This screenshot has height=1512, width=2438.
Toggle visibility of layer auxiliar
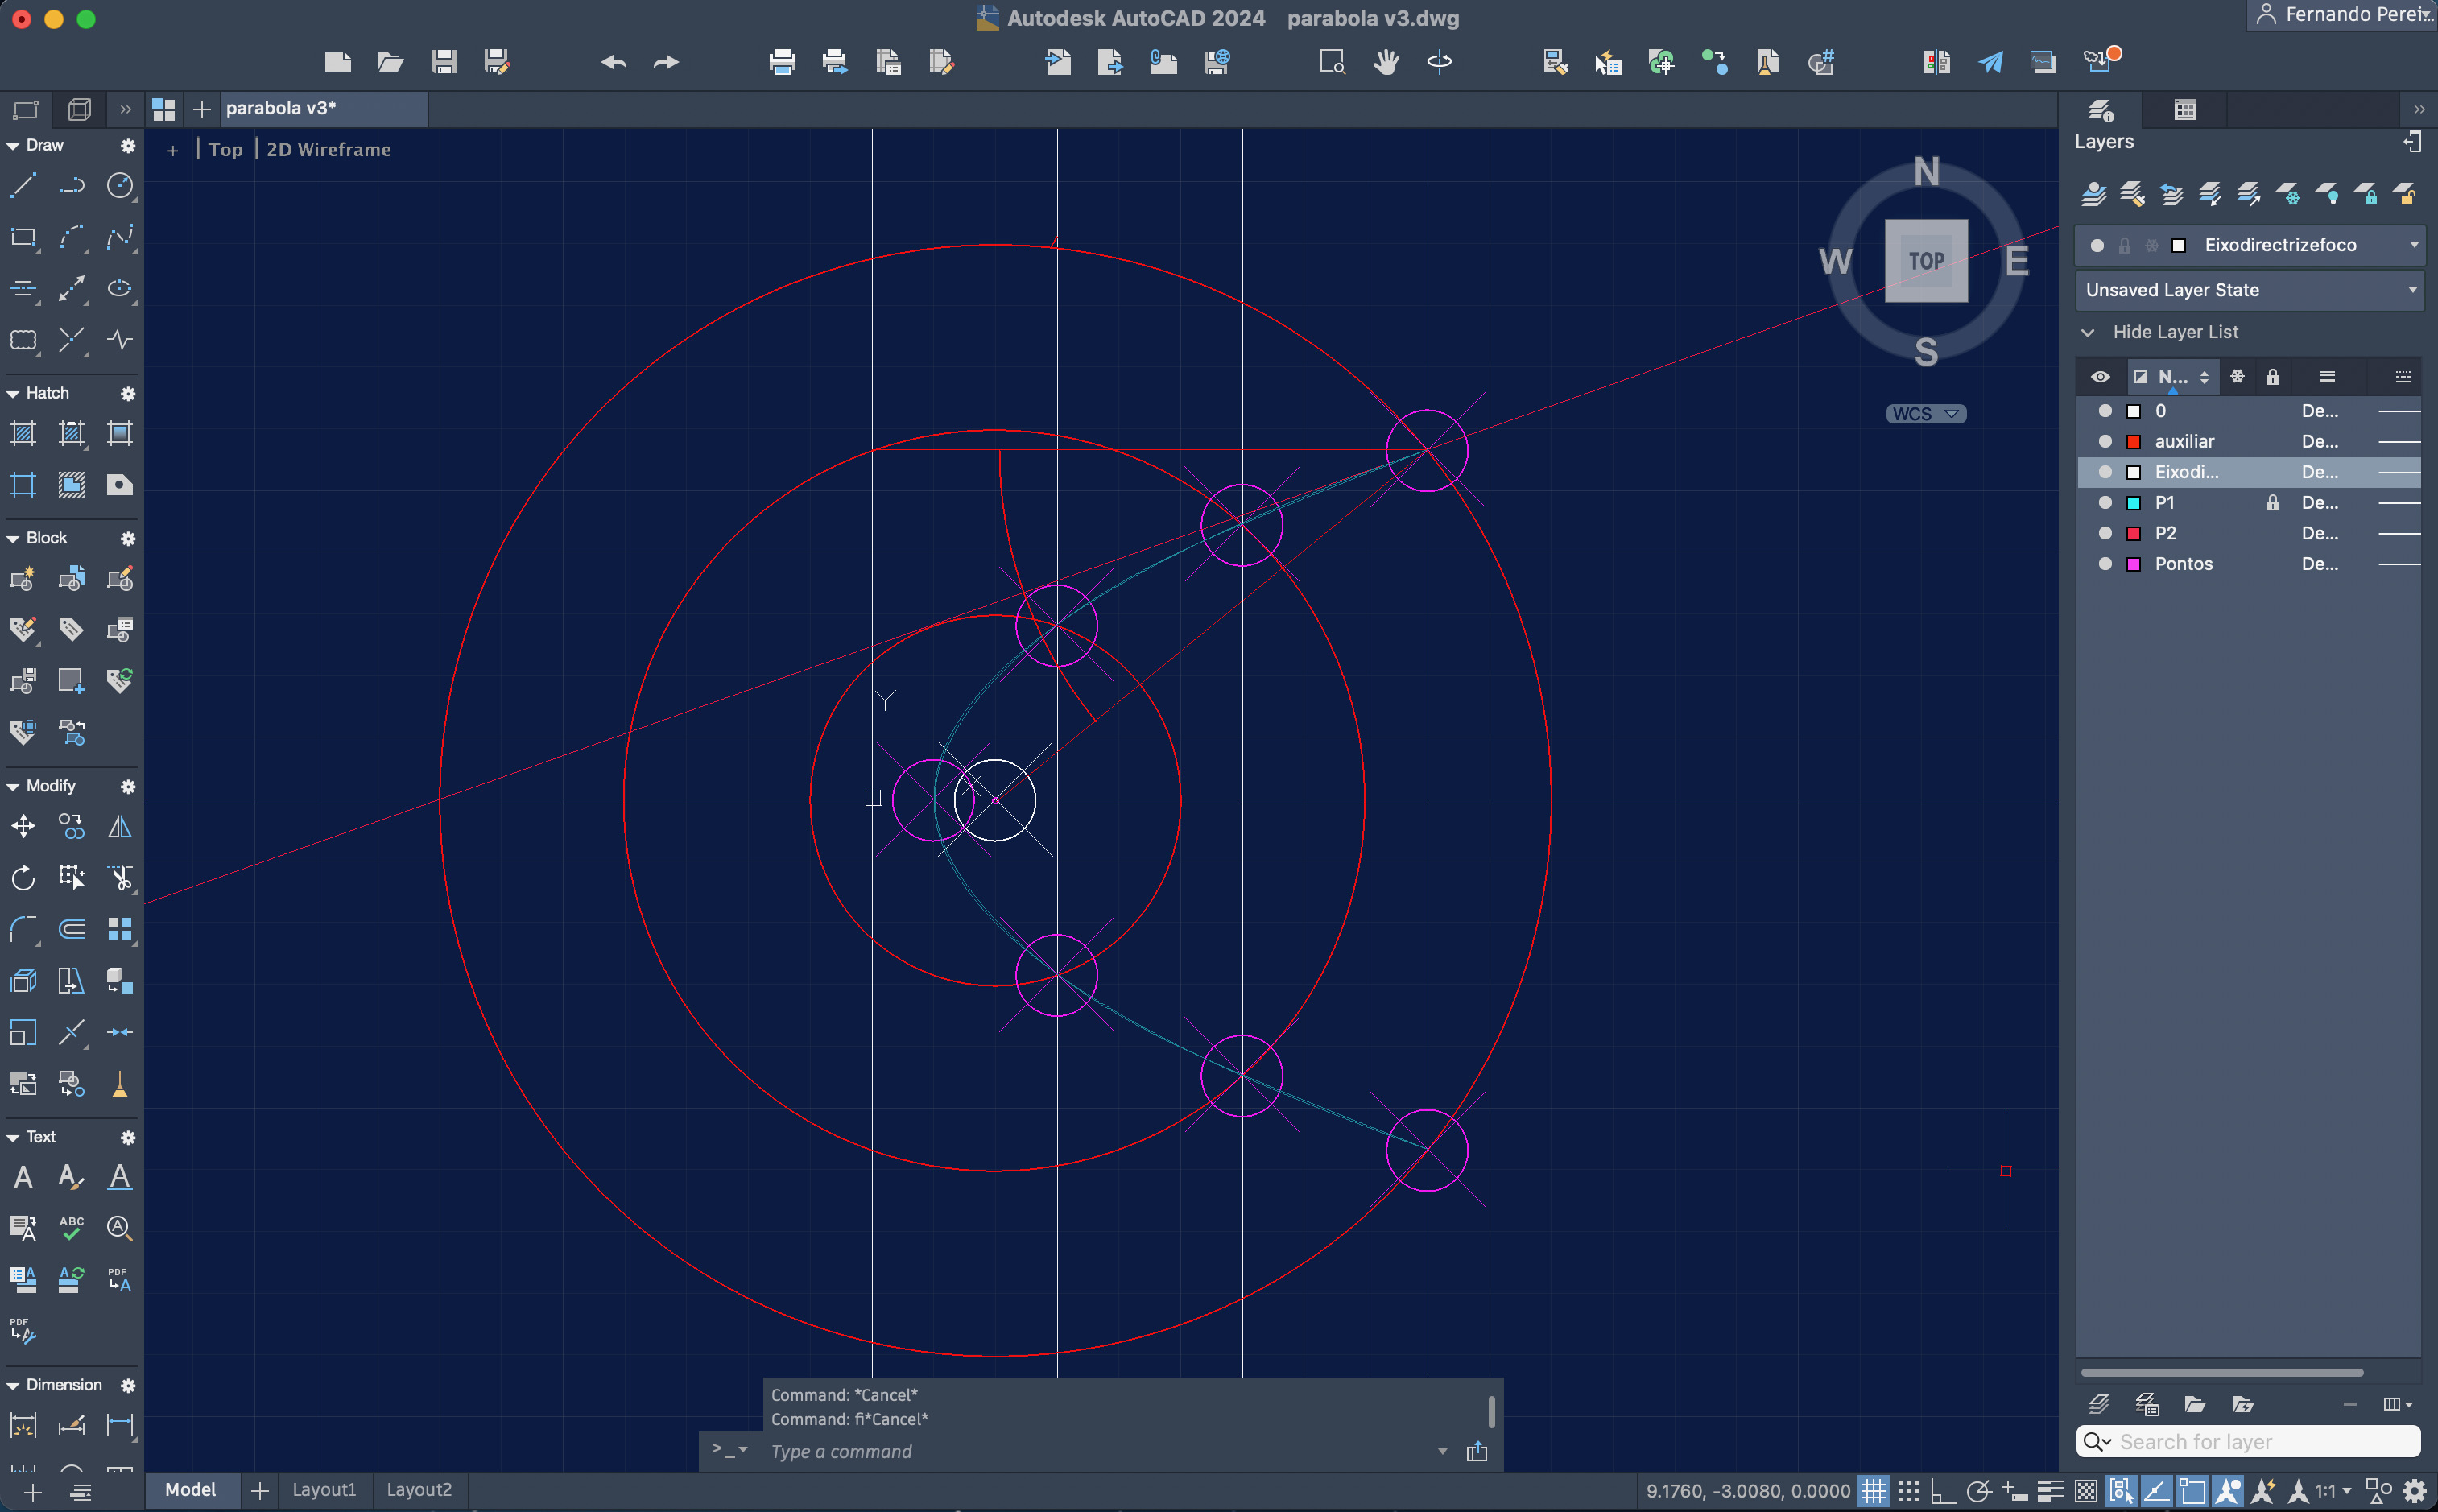coord(2105,441)
